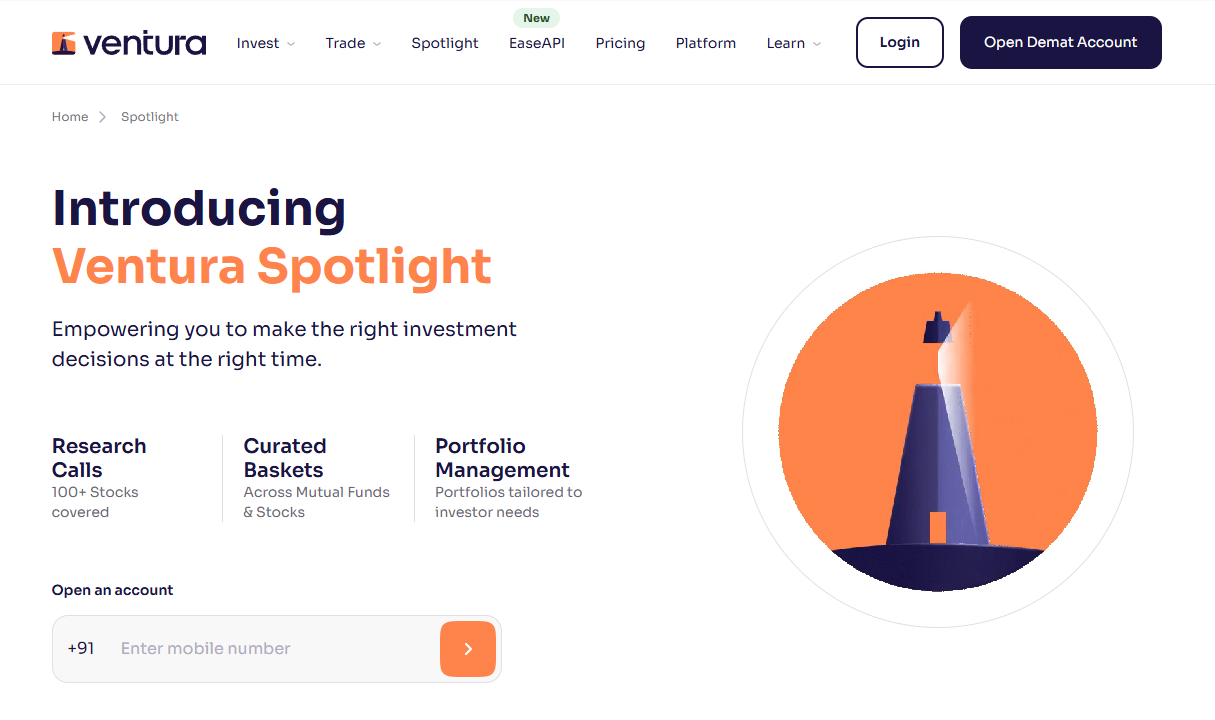Click the Research Calls heading
The height and width of the screenshot is (720, 1215).
click(x=99, y=458)
